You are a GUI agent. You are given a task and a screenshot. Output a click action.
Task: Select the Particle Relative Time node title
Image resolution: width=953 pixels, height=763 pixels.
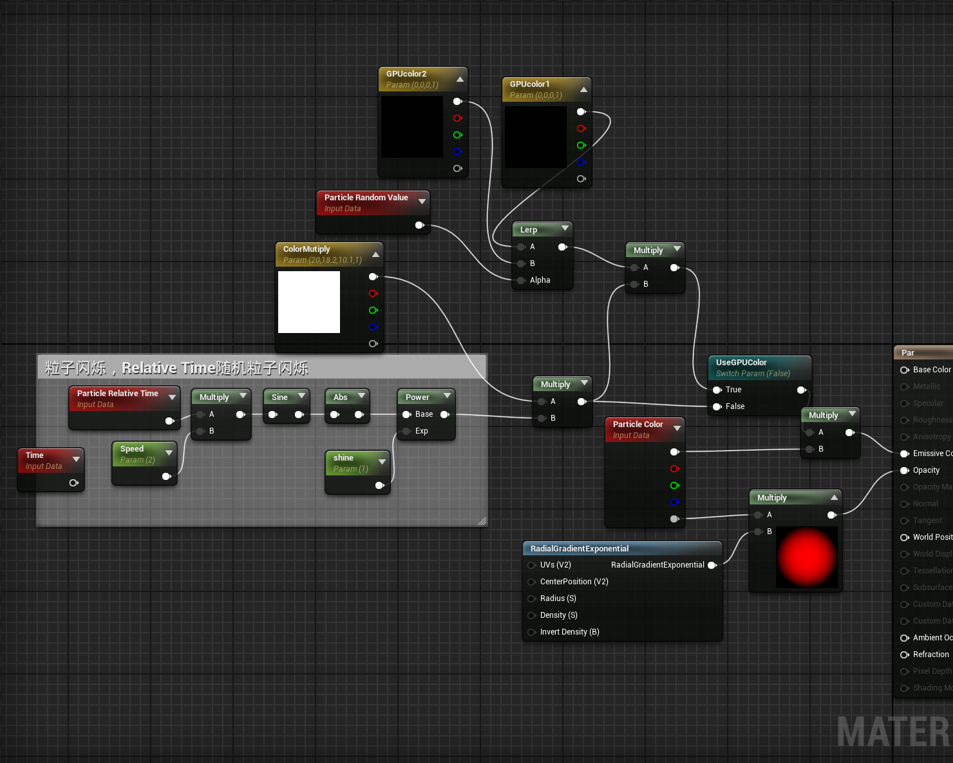[117, 393]
